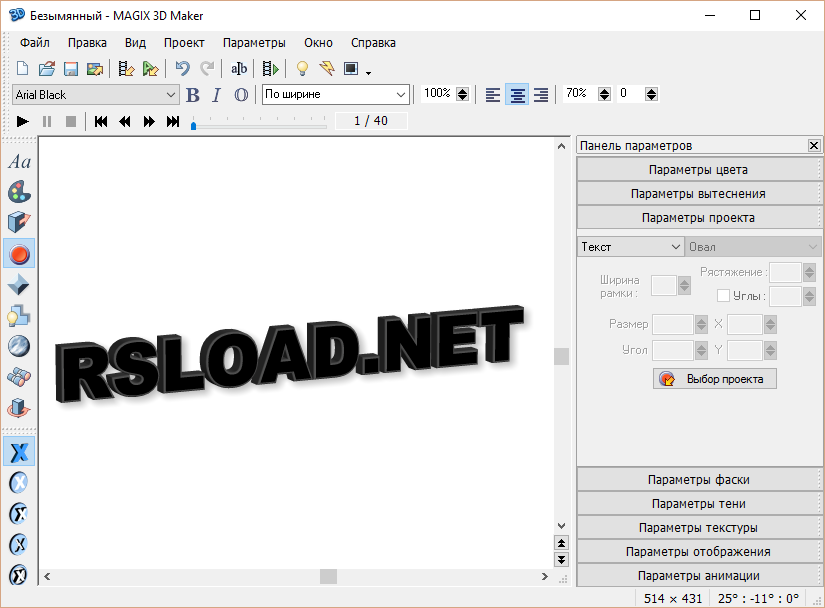This screenshot has height=608, width=825.
Task: Toggle Italic text formatting
Action: pyautogui.click(x=216, y=95)
